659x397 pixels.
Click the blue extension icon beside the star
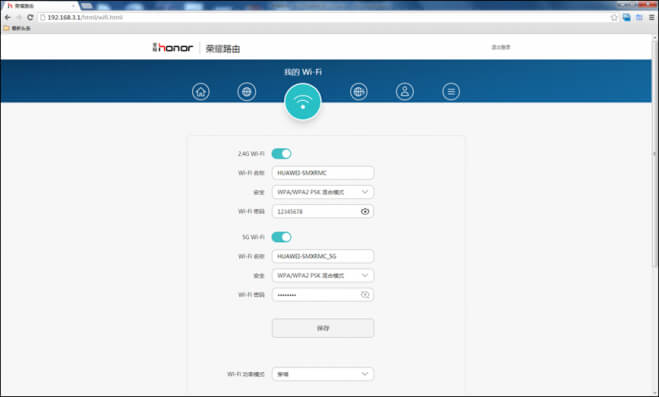(x=627, y=17)
